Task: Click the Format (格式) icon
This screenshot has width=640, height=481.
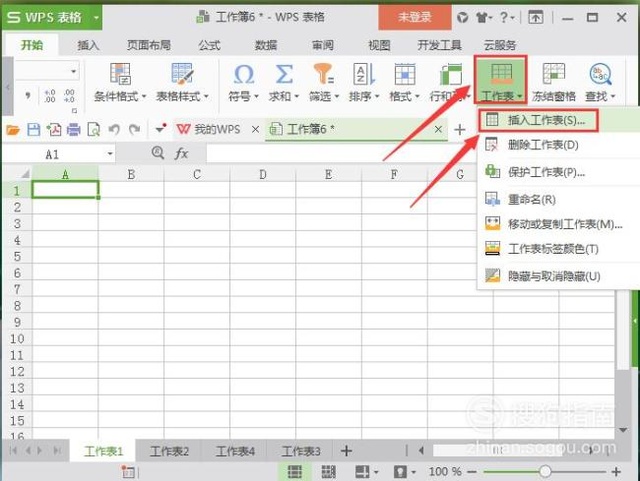Action: tap(404, 74)
